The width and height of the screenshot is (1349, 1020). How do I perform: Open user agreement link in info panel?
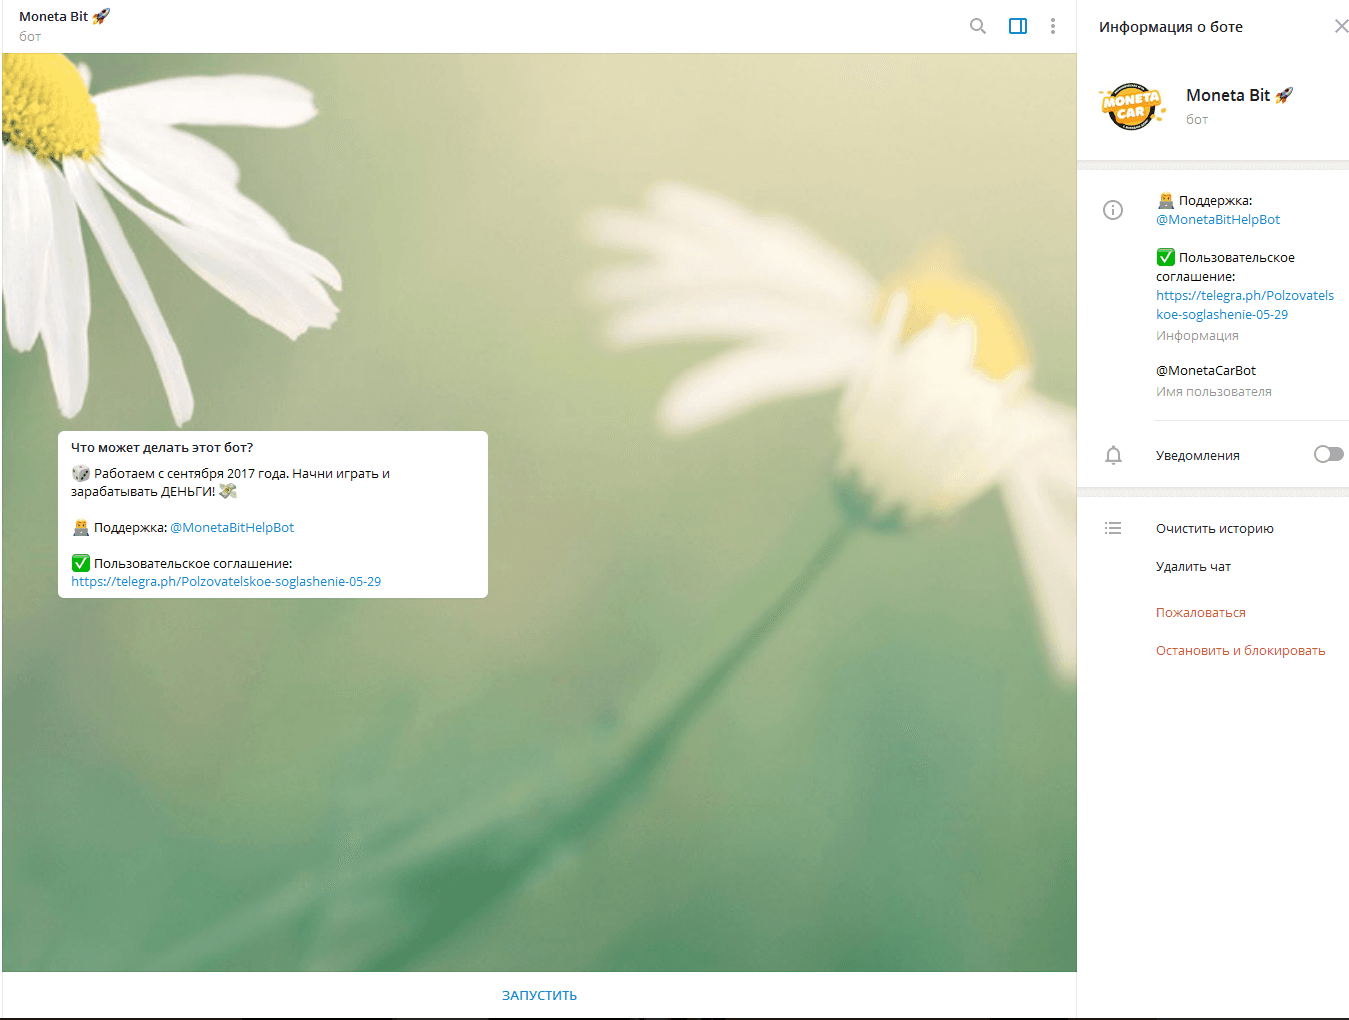[x=1244, y=304]
